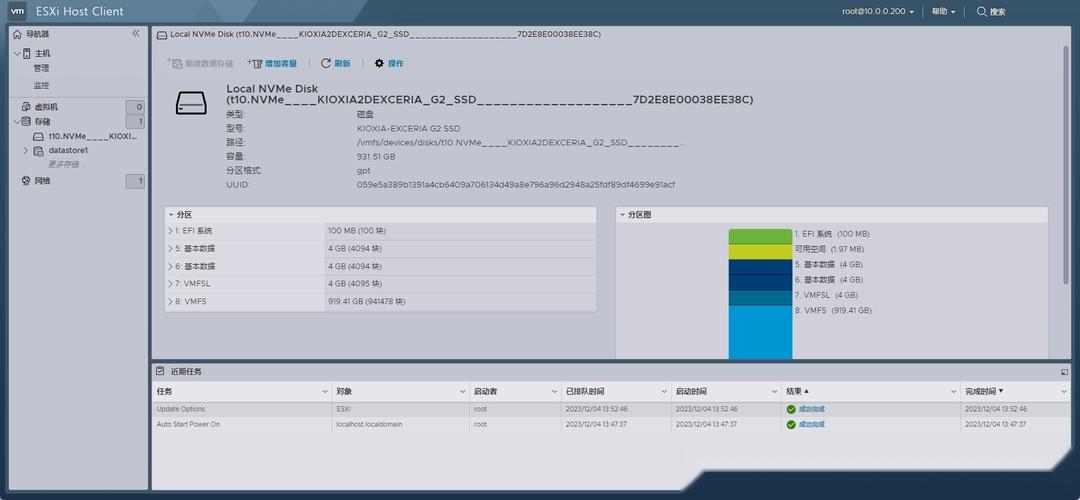Click the main content vertical scrollbar
1080x500 pixels.
pyautogui.click(x=1067, y=165)
